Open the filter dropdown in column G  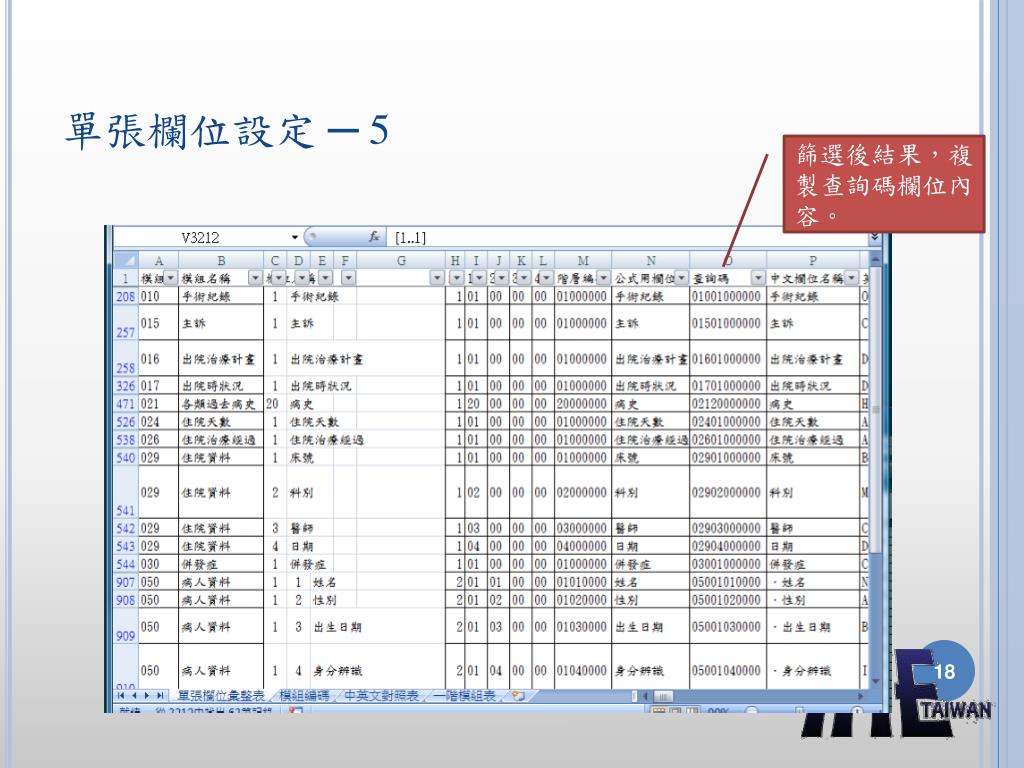click(x=437, y=278)
